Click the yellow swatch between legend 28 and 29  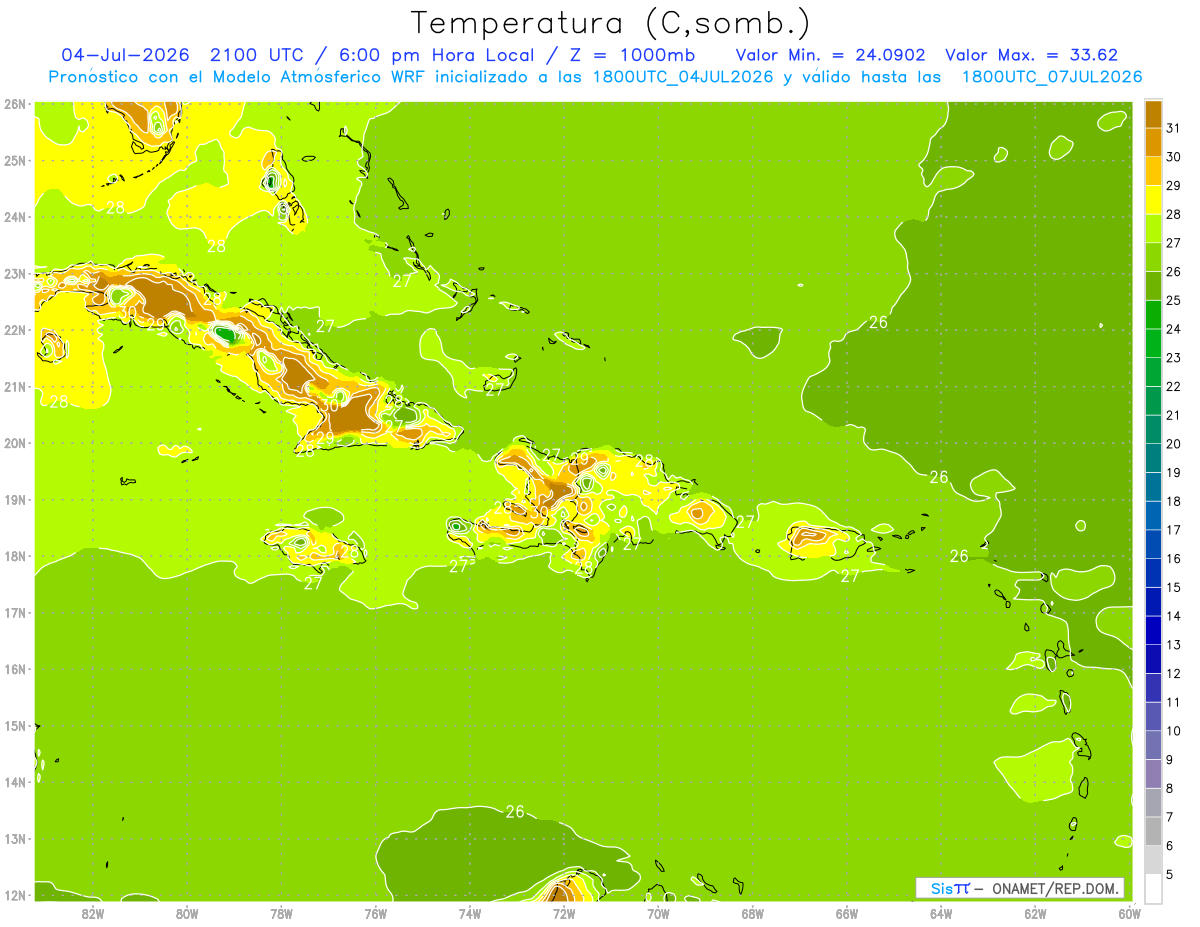tap(1153, 200)
